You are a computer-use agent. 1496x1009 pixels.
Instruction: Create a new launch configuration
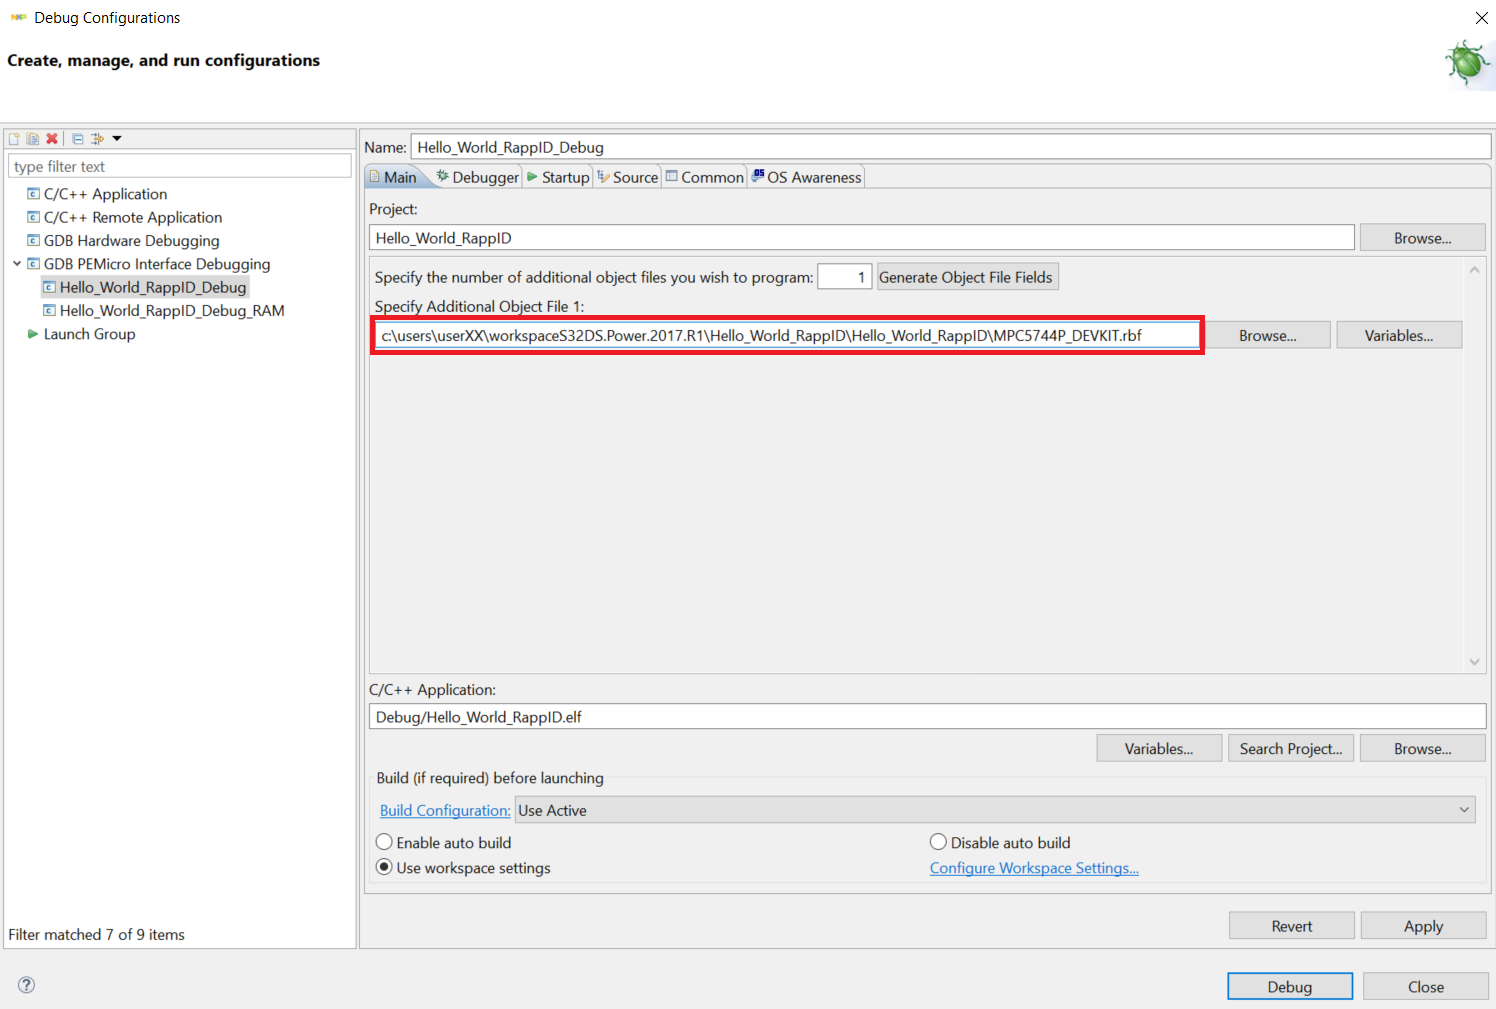(14, 138)
